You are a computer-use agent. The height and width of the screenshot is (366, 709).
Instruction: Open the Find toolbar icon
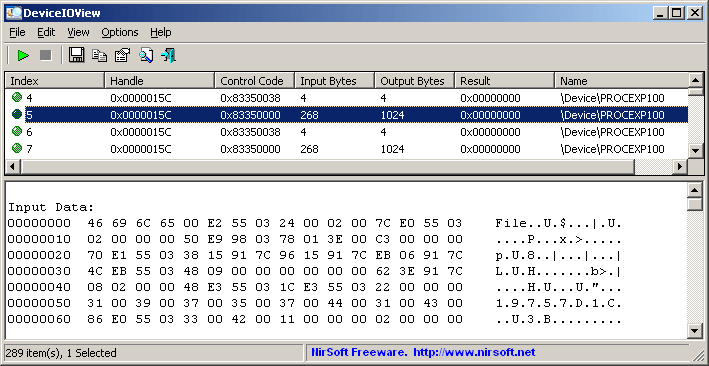point(146,56)
